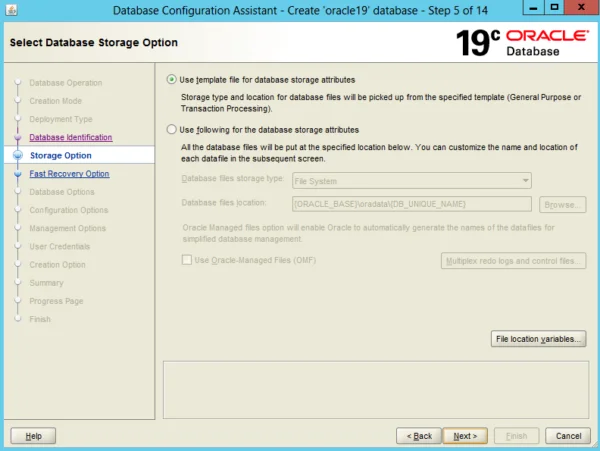The image size is (600, 451).
Task: Click the Database Operation step
Action: pyautogui.click(x=65, y=83)
